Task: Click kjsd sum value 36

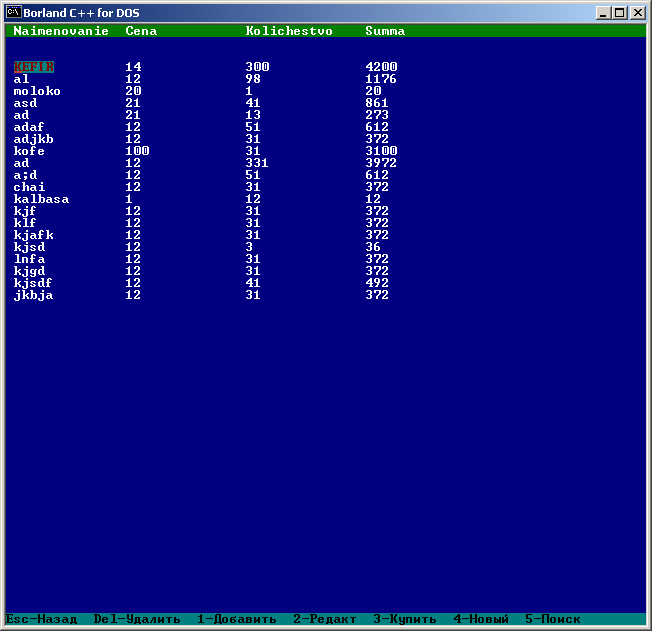Action: [373, 247]
